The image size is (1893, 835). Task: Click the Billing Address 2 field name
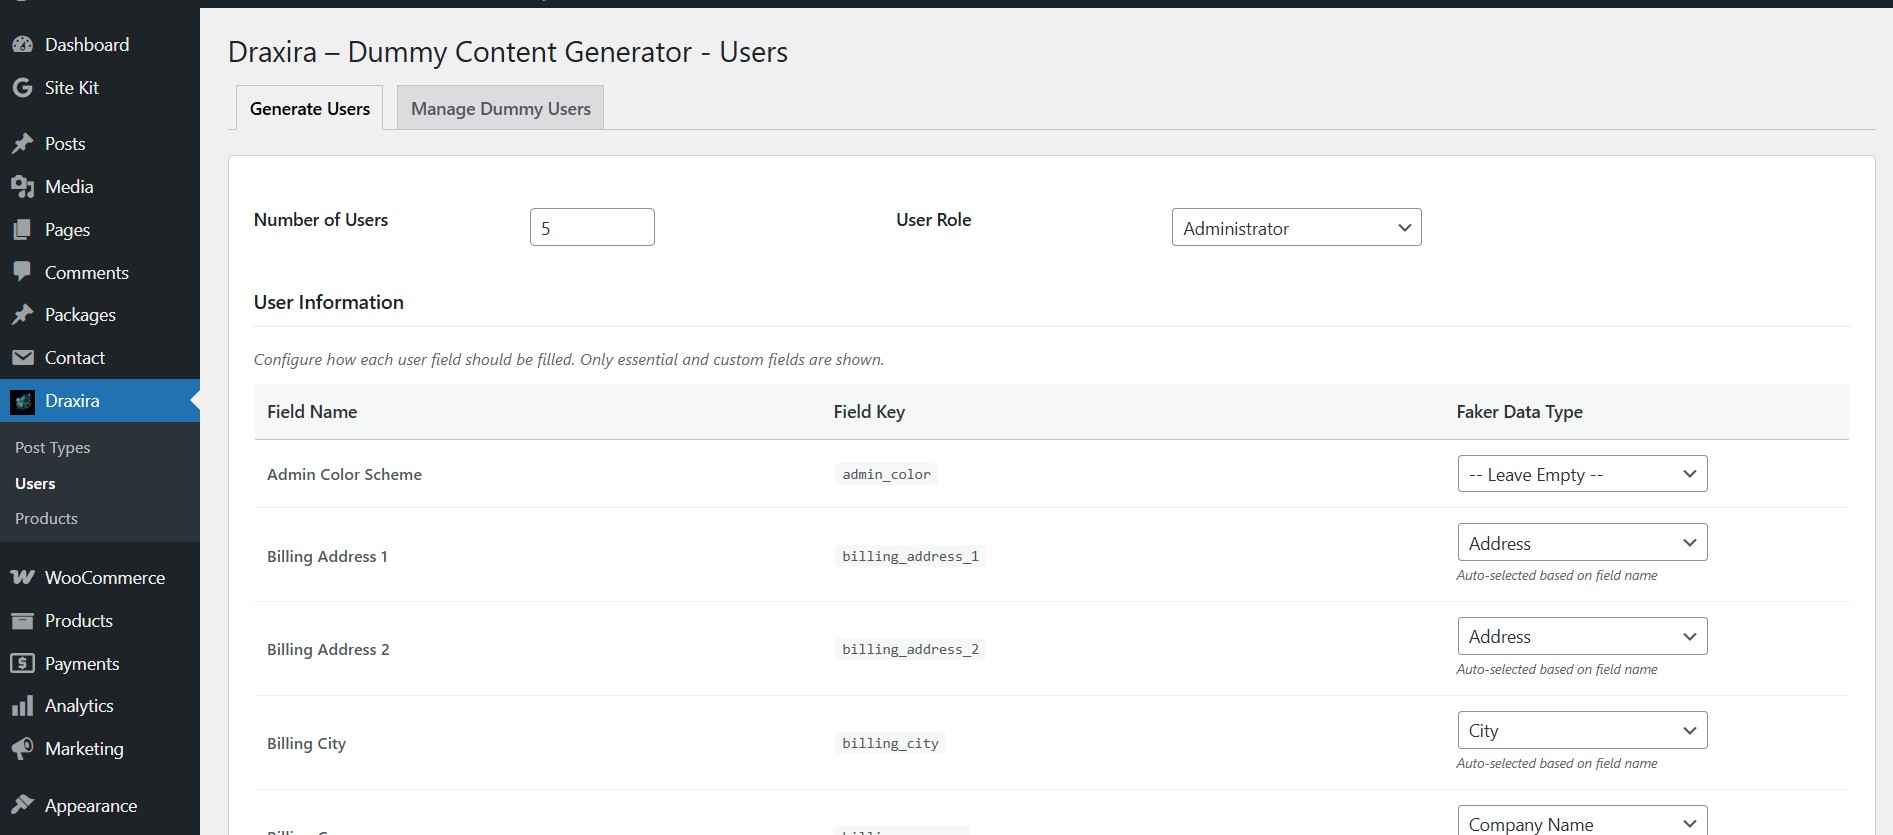click(328, 649)
